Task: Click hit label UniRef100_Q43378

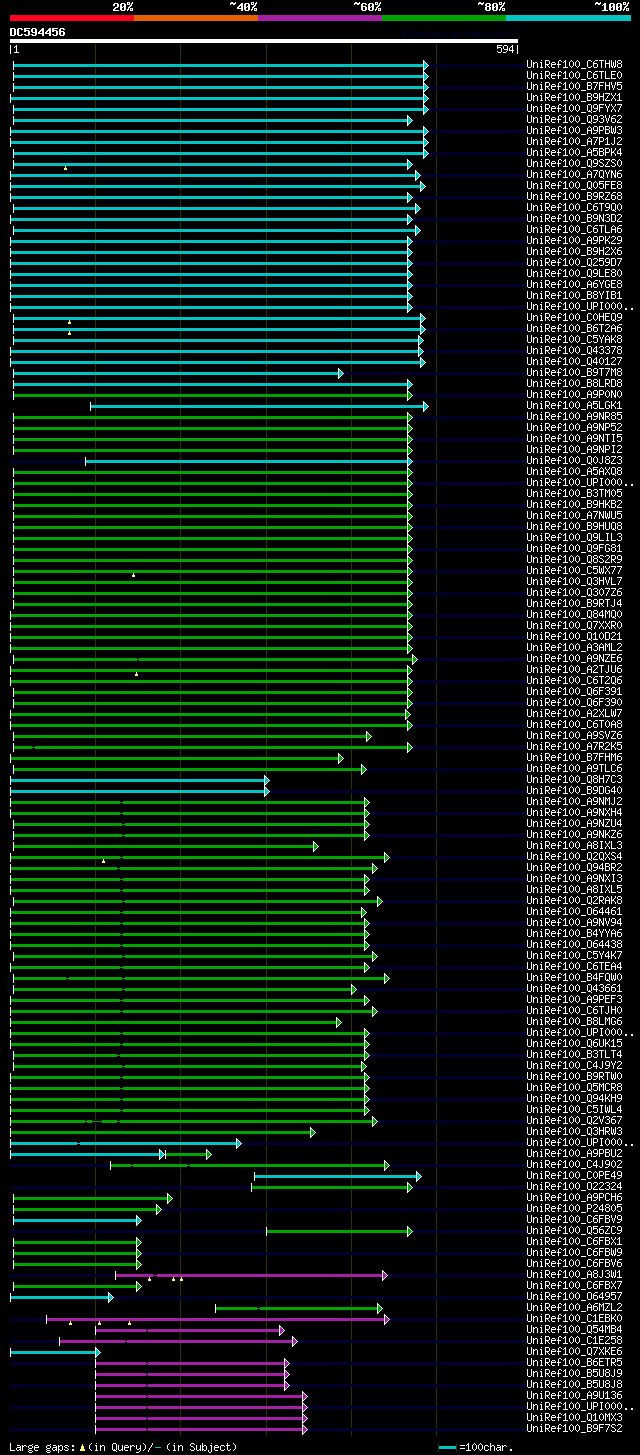Action: click(x=574, y=350)
